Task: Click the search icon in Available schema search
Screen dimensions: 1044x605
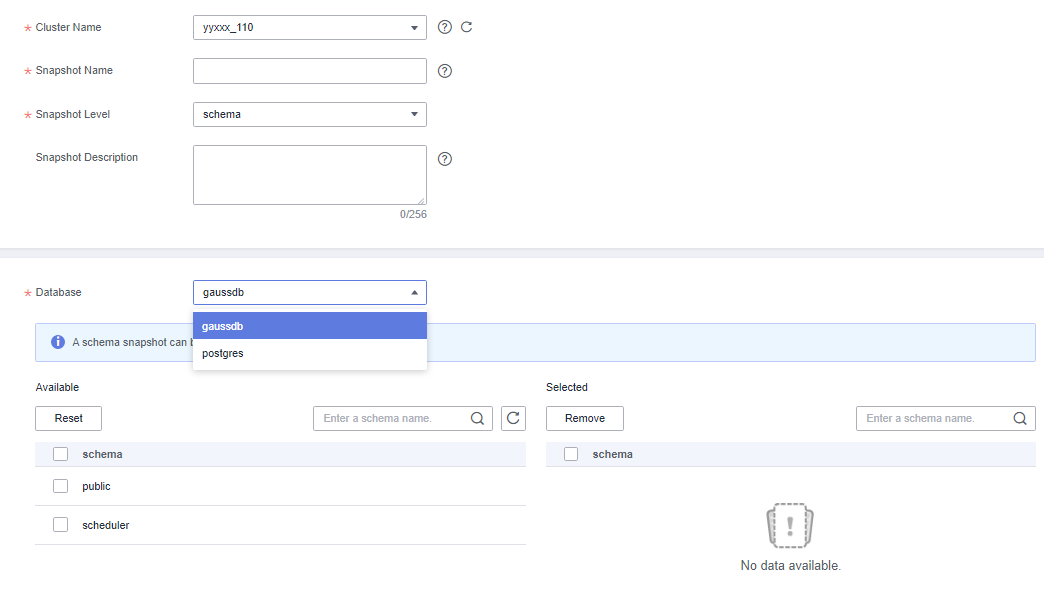Action: coord(478,419)
